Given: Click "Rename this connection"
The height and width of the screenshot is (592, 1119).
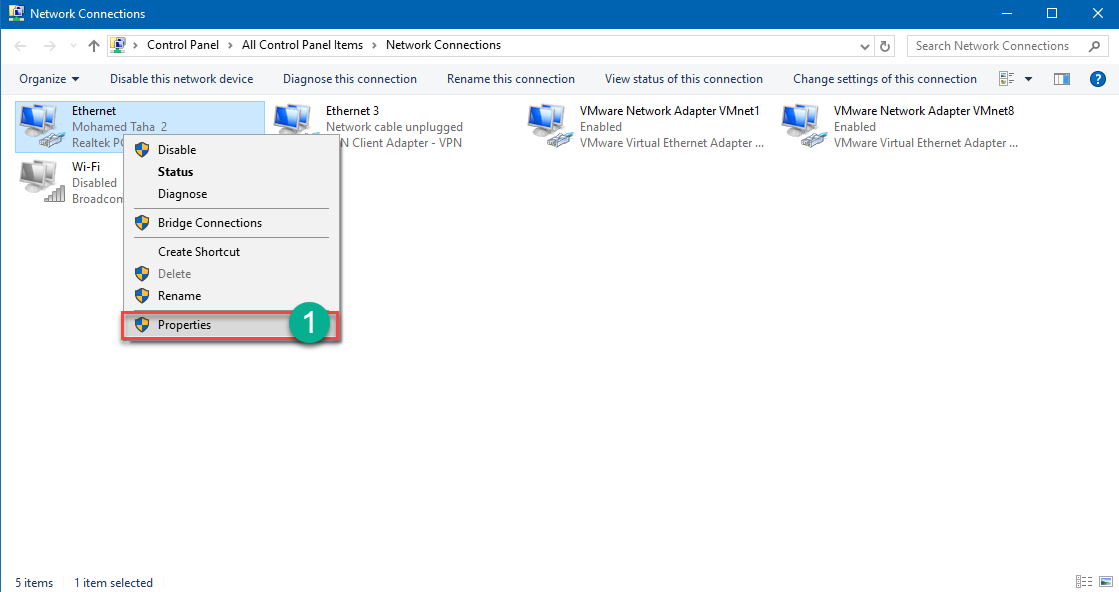Looking at the screenshot, I should tap(511, 78).
